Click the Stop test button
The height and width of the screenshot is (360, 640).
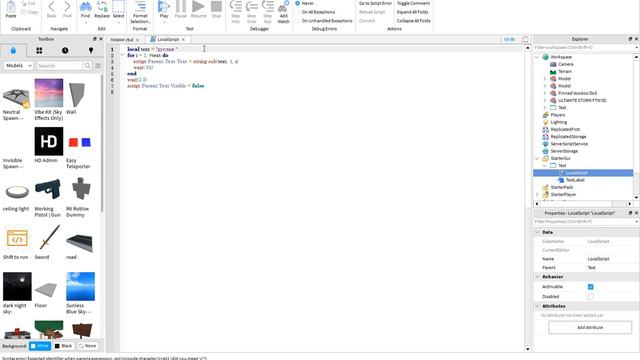coord(216,9)
